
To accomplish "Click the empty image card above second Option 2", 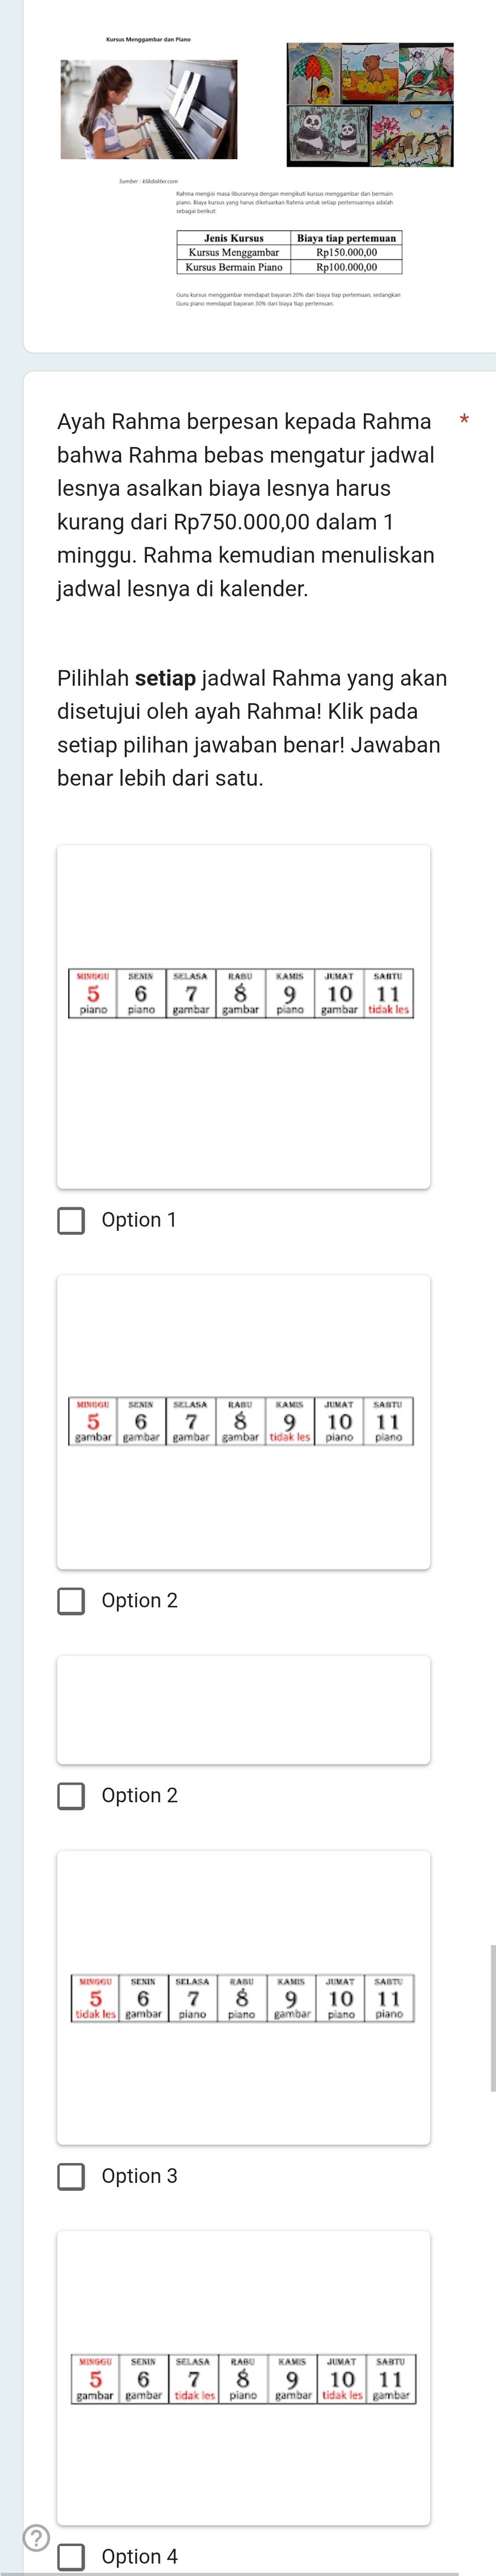I will click(243, 1709).
